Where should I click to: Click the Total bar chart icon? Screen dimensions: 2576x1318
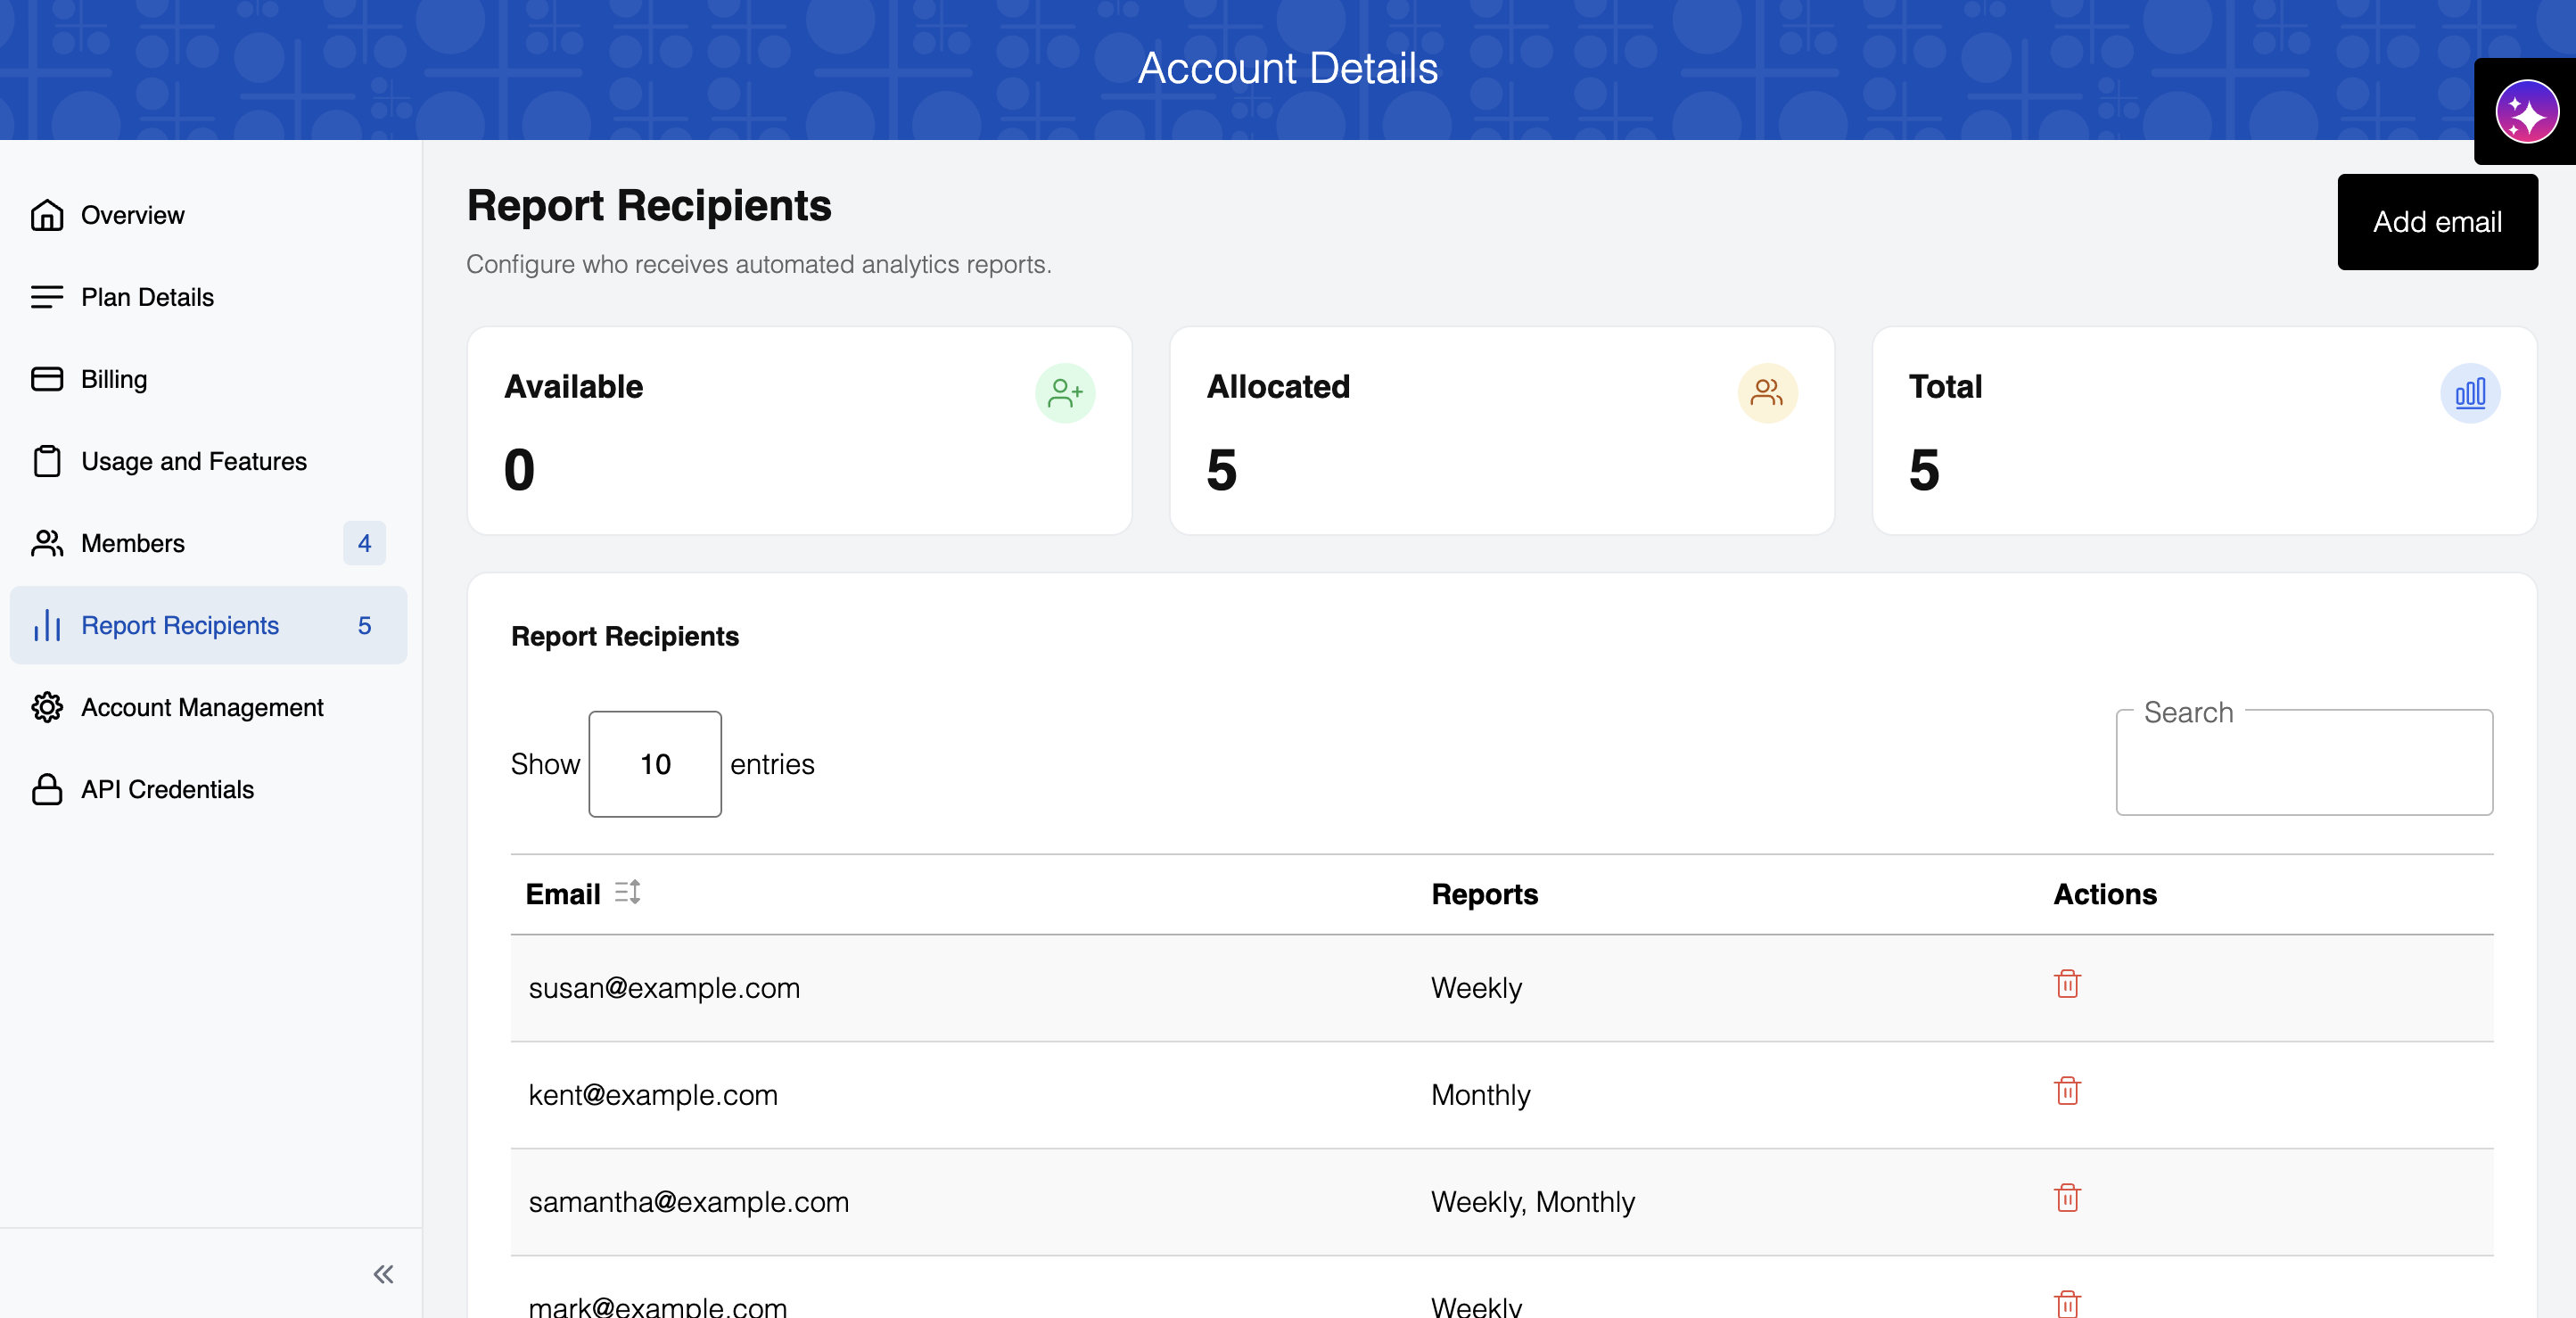tap(2470, 393)
